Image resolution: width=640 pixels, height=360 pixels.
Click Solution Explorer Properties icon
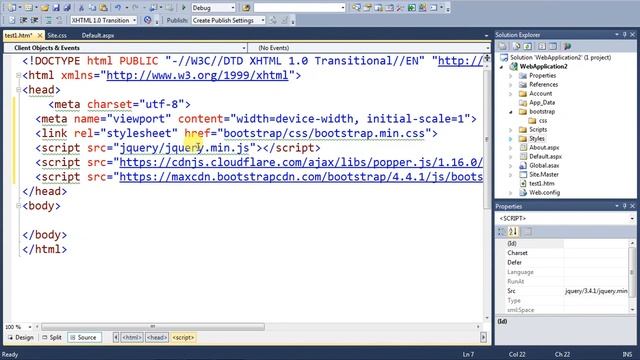[503, 46]
